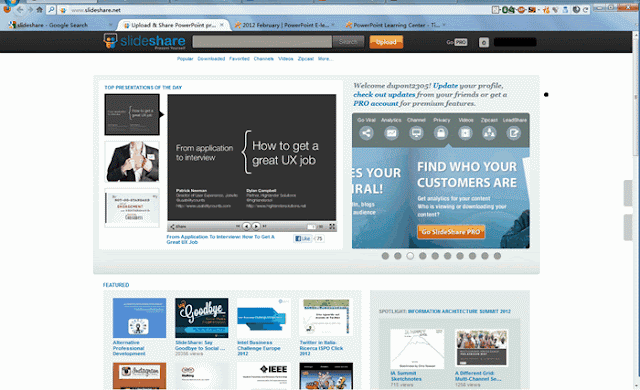
Task: Select the last banner carousel dot
Action: [497, 256]
